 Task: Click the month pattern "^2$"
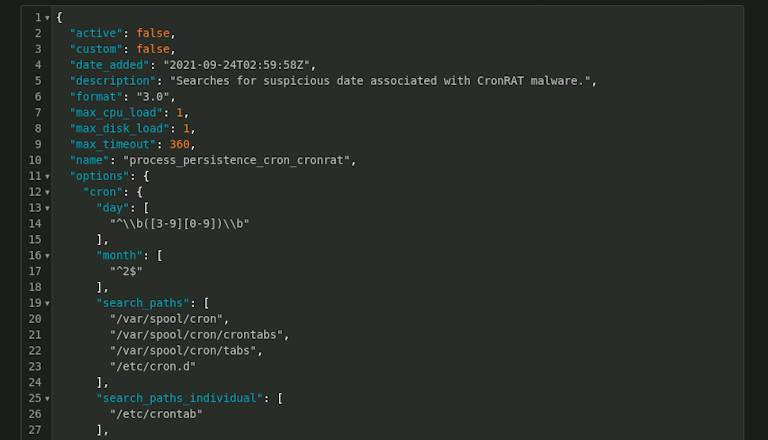[126, 271]
